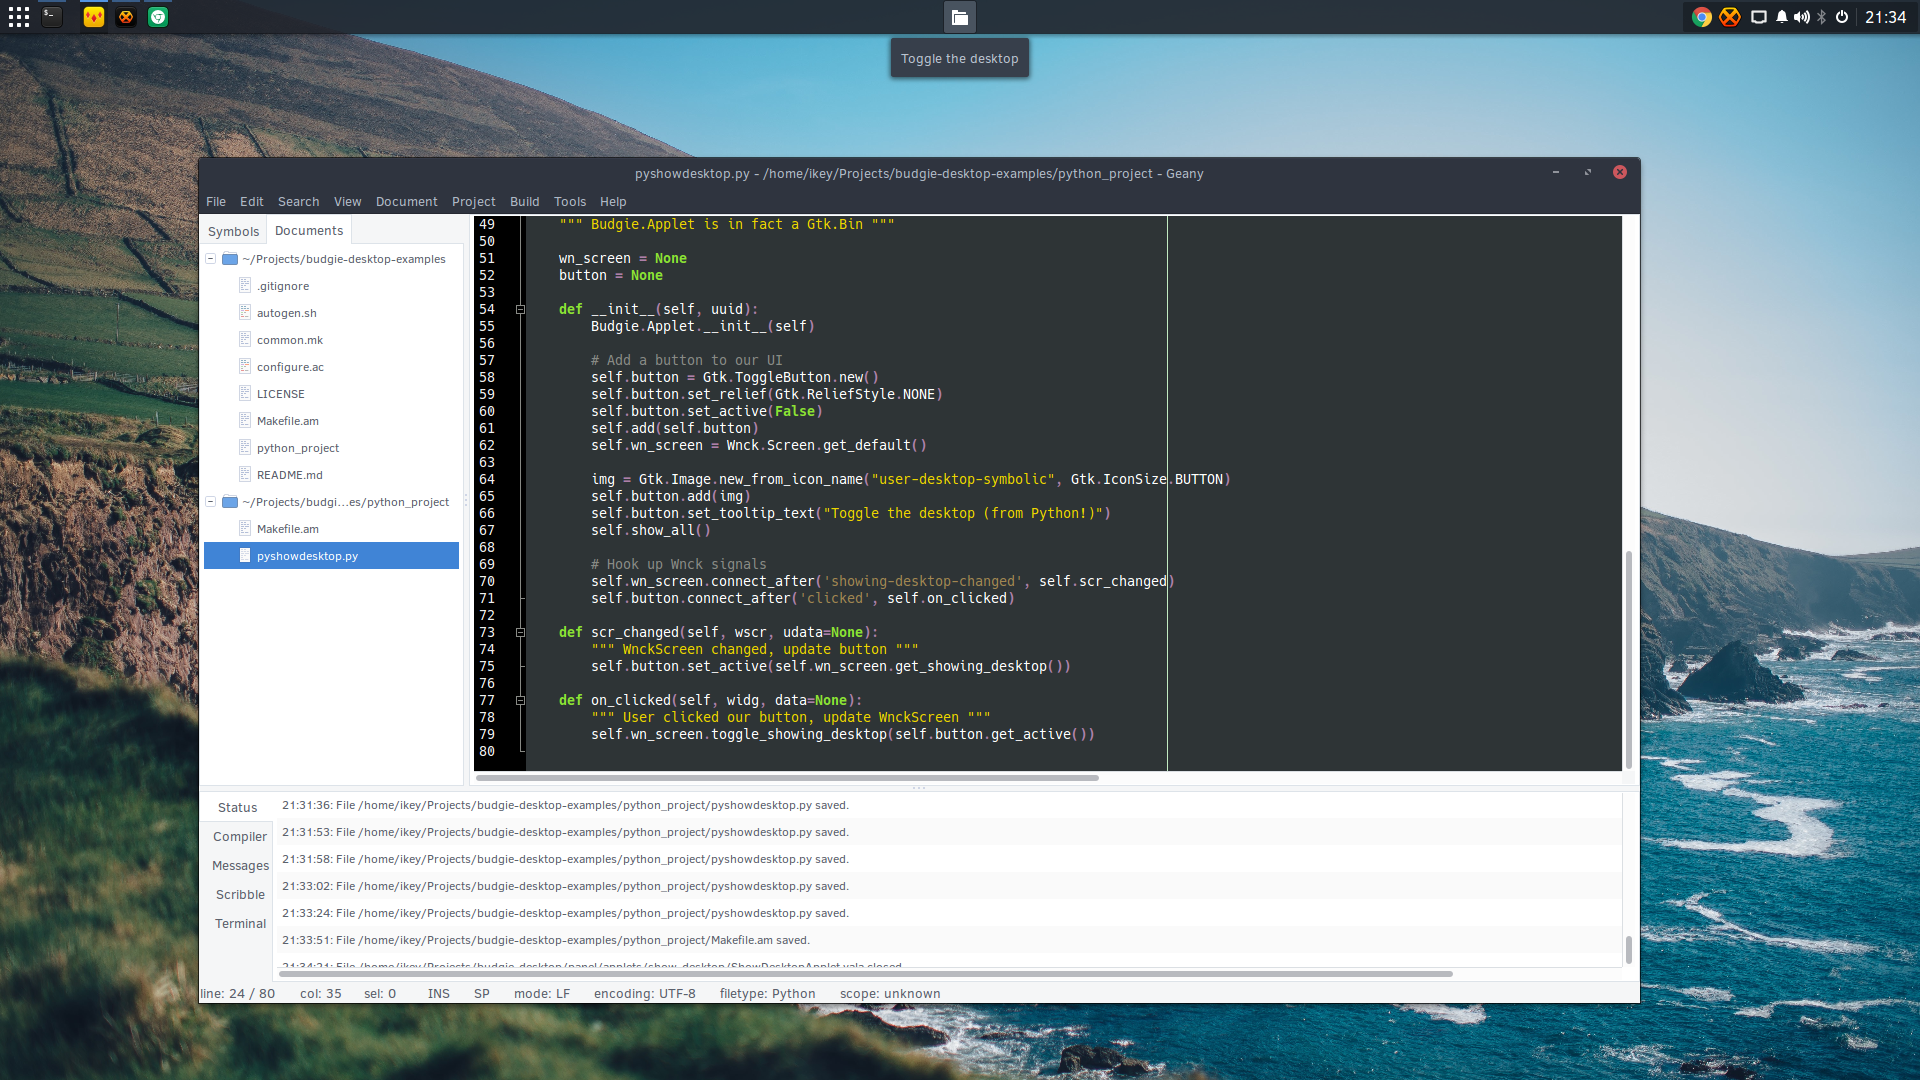Collapse the python_project folder in Documents

point(211,502)
